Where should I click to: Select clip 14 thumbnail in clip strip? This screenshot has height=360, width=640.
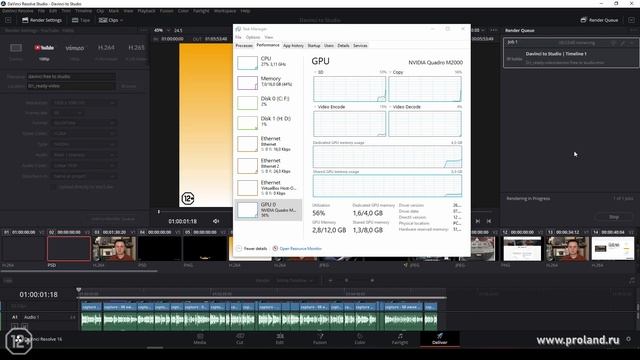tap(613, 249)
